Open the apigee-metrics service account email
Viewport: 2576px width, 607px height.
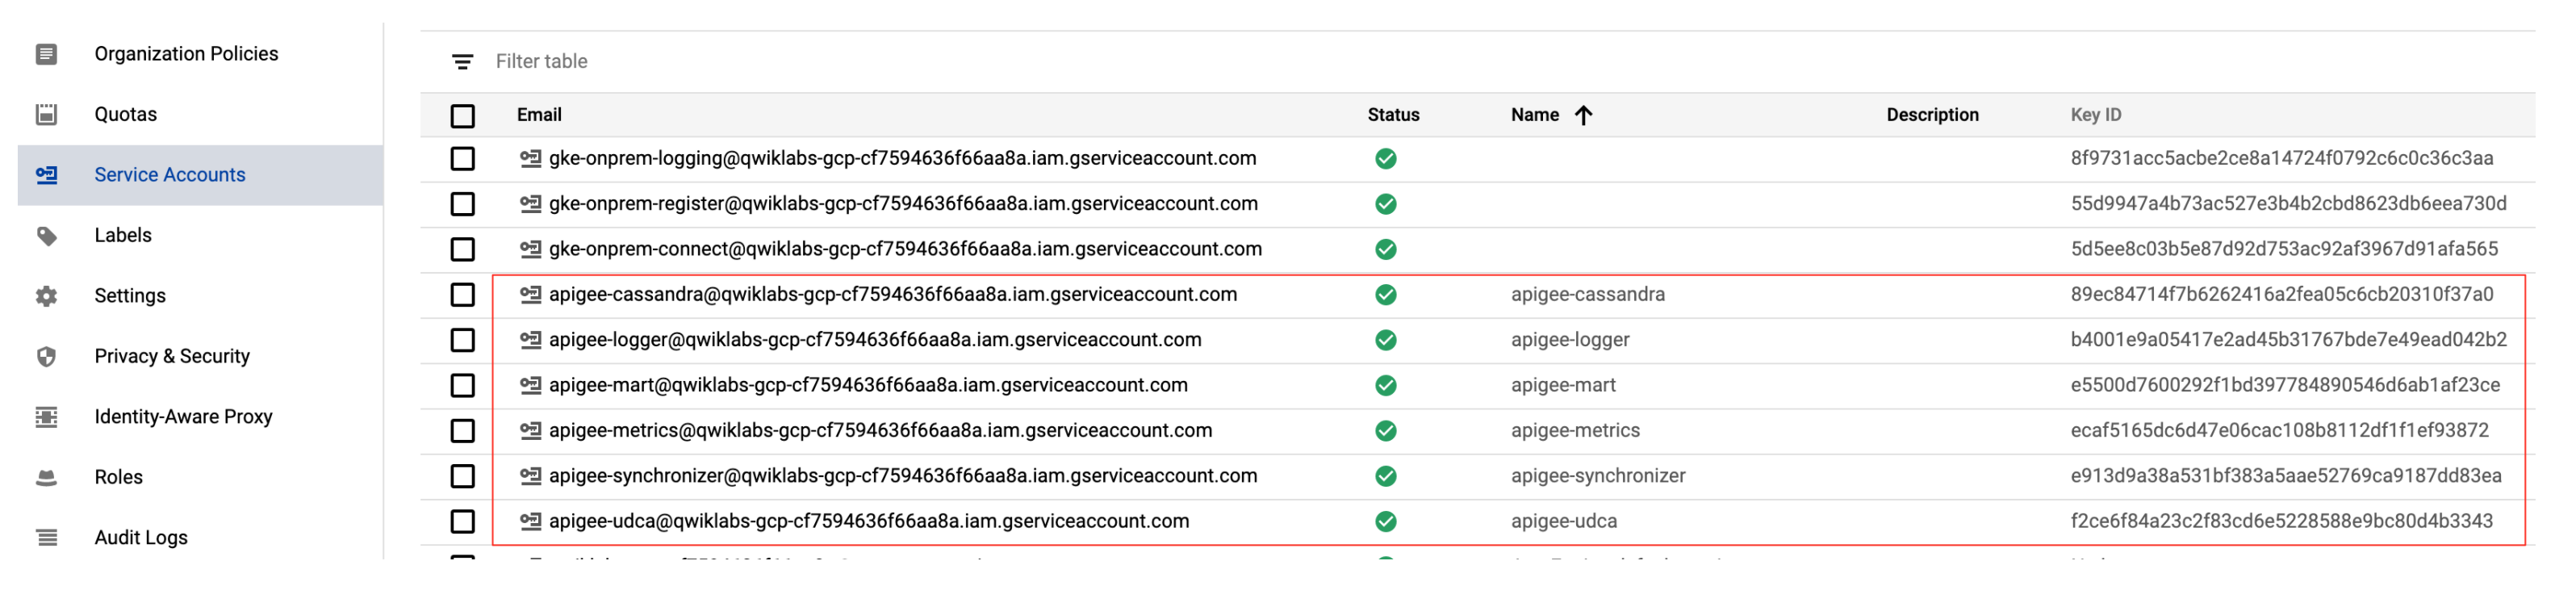(x=880, y=431)
